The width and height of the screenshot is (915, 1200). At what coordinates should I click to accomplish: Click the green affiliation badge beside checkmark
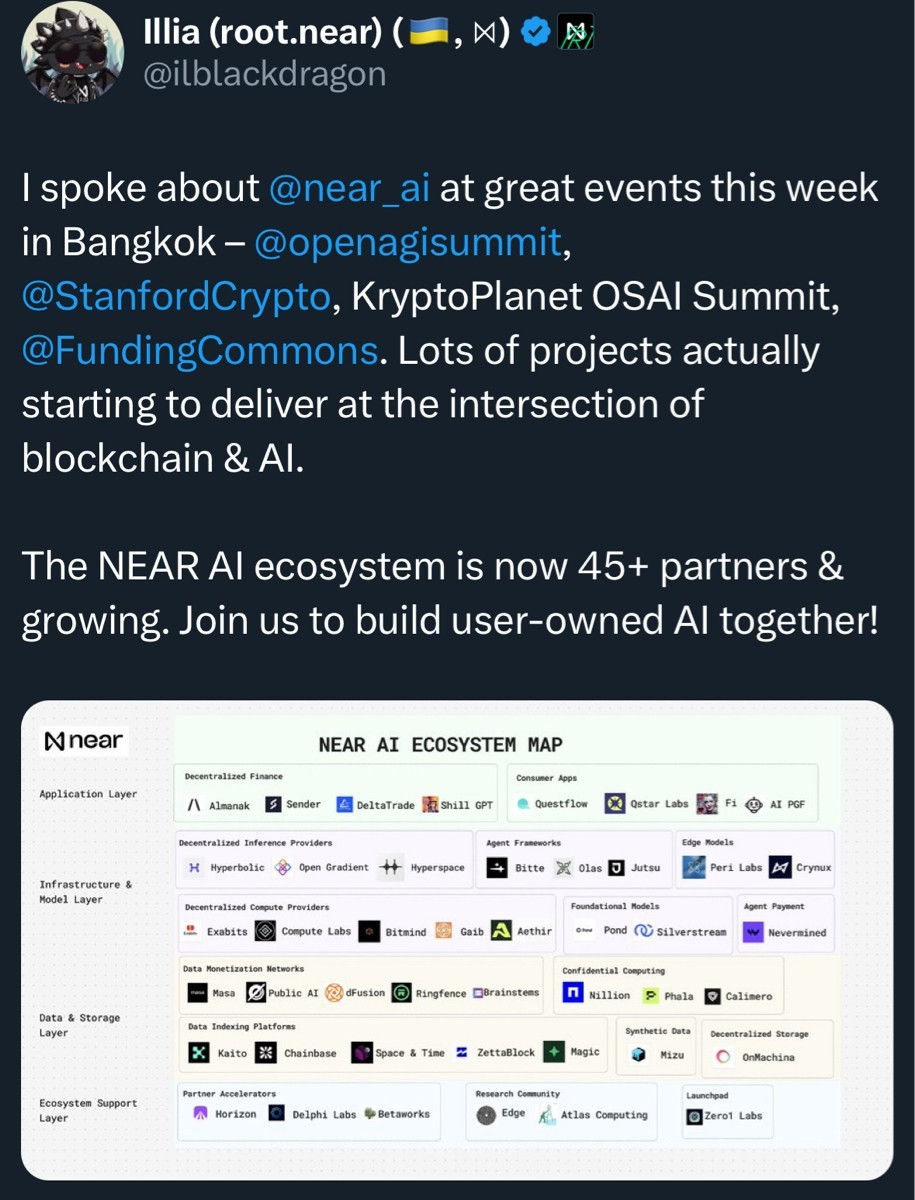point(577,33)
